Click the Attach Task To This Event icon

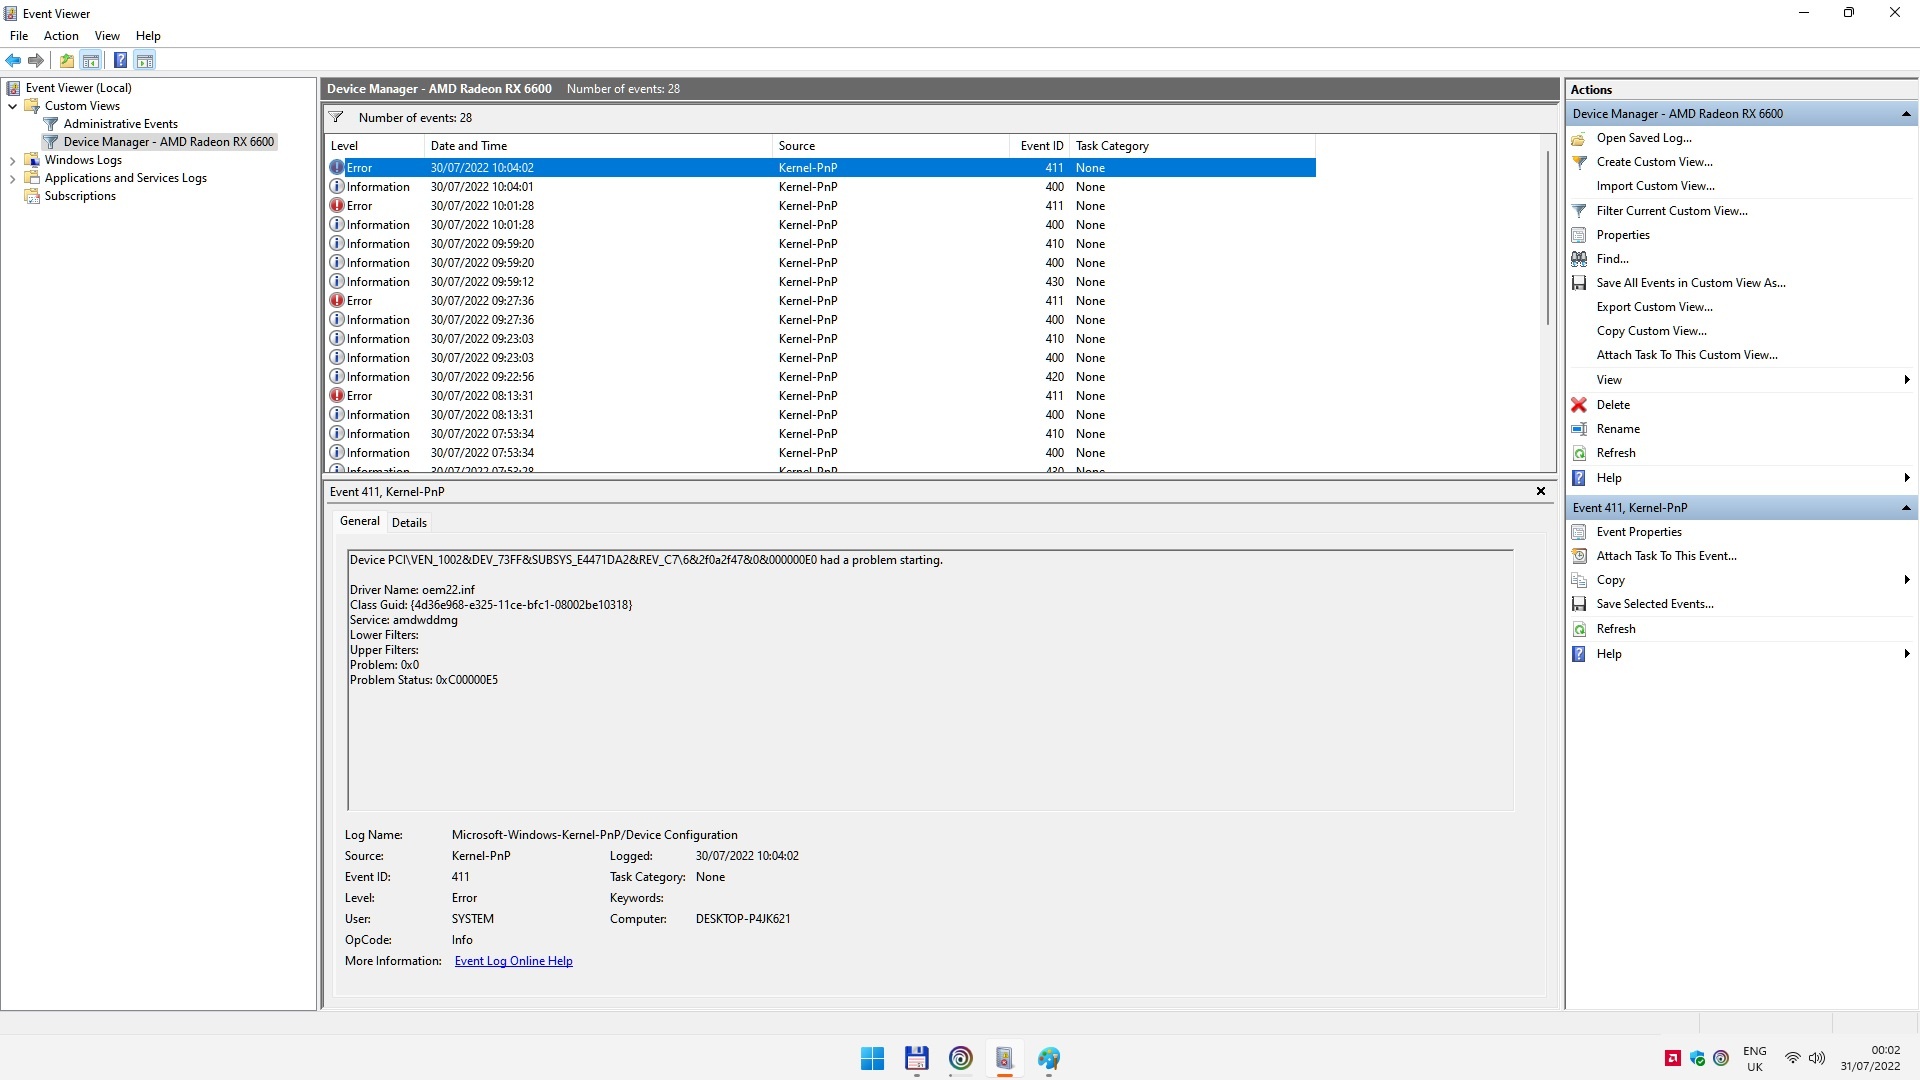point(1579,556)
